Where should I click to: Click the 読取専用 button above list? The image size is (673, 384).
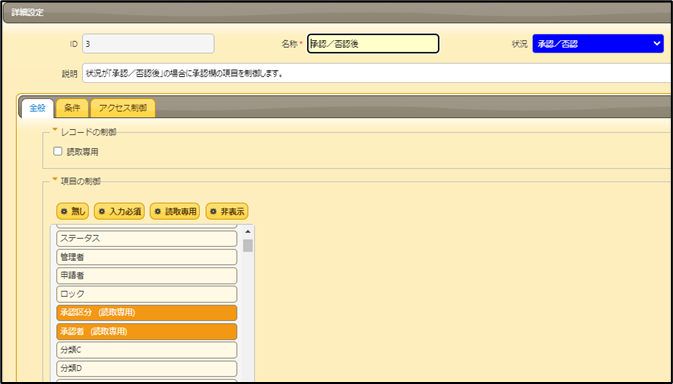tap(175, 211)
